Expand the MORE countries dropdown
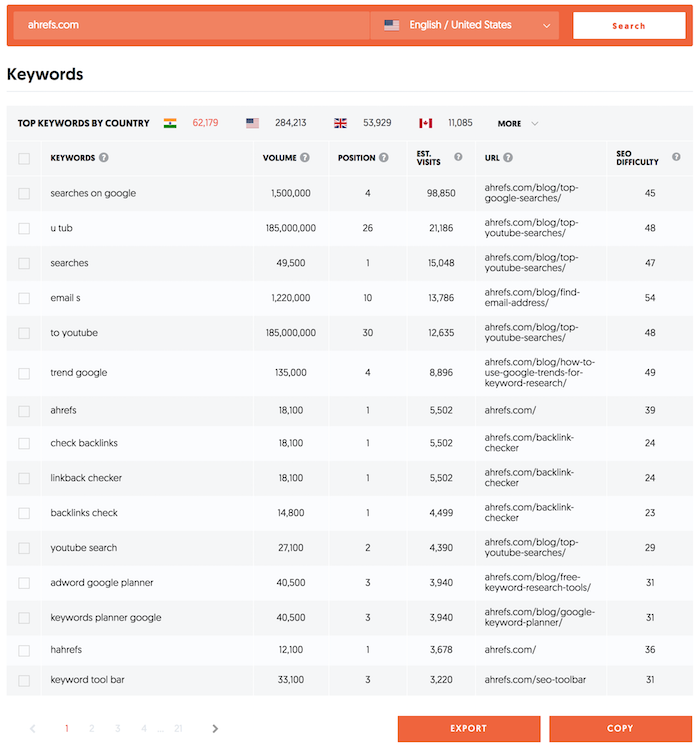The height and width of the screenshot is (750, 700). 518,123
